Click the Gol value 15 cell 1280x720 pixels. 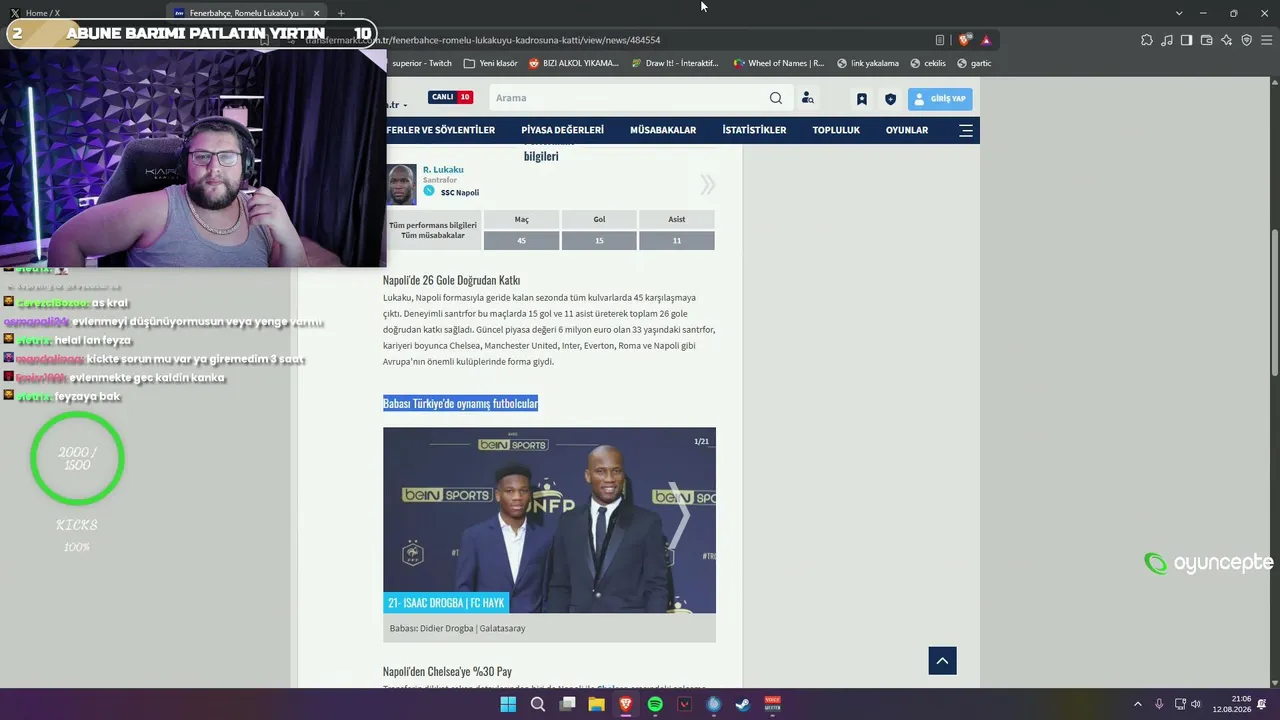(599, 241)
